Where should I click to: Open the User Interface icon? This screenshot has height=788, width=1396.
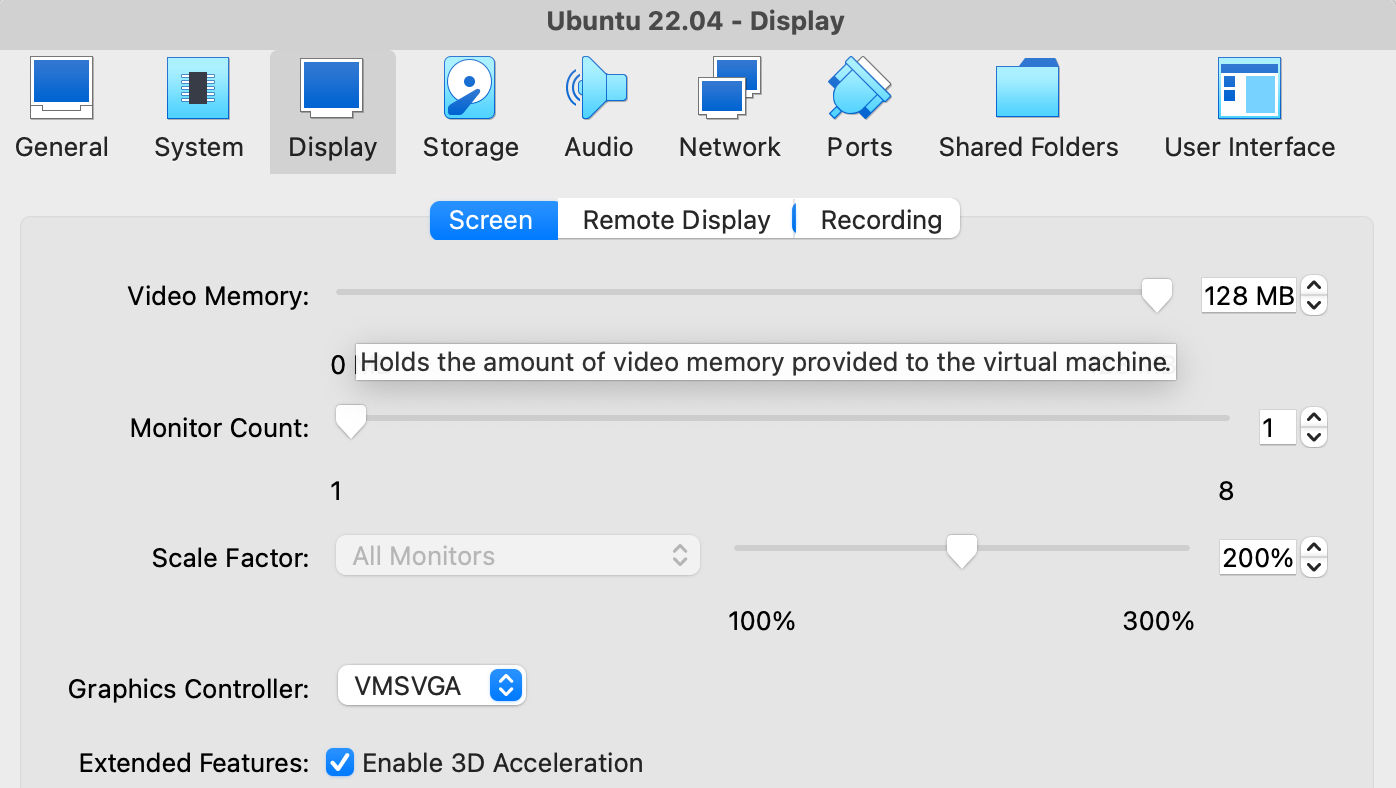coord(1250,88)
